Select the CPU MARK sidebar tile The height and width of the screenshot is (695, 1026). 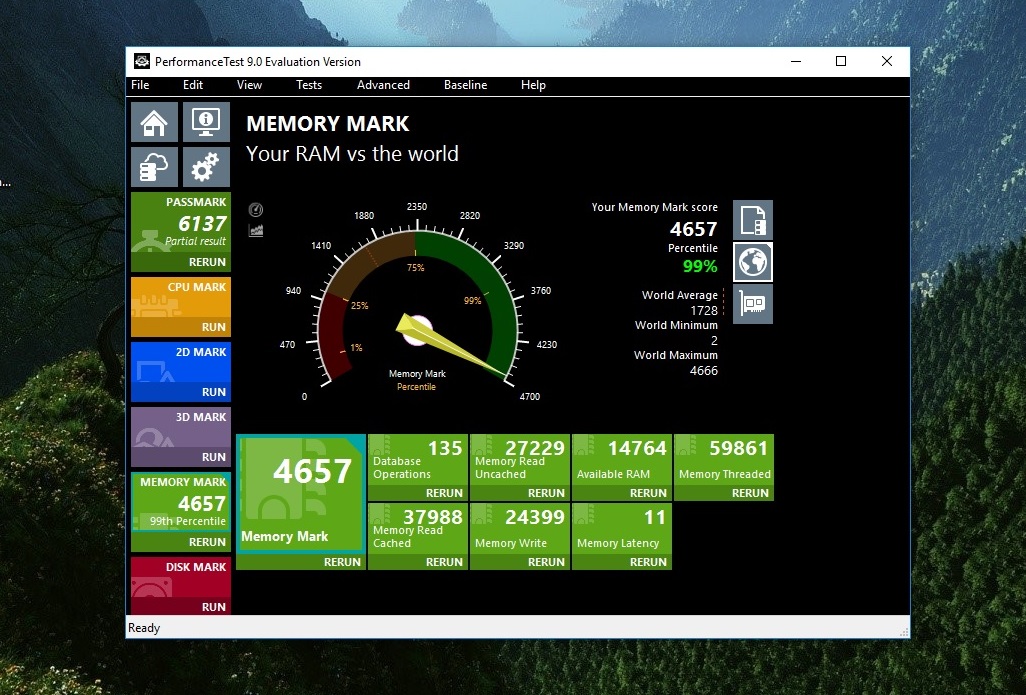pyautogui.click(x=181, y=298)
